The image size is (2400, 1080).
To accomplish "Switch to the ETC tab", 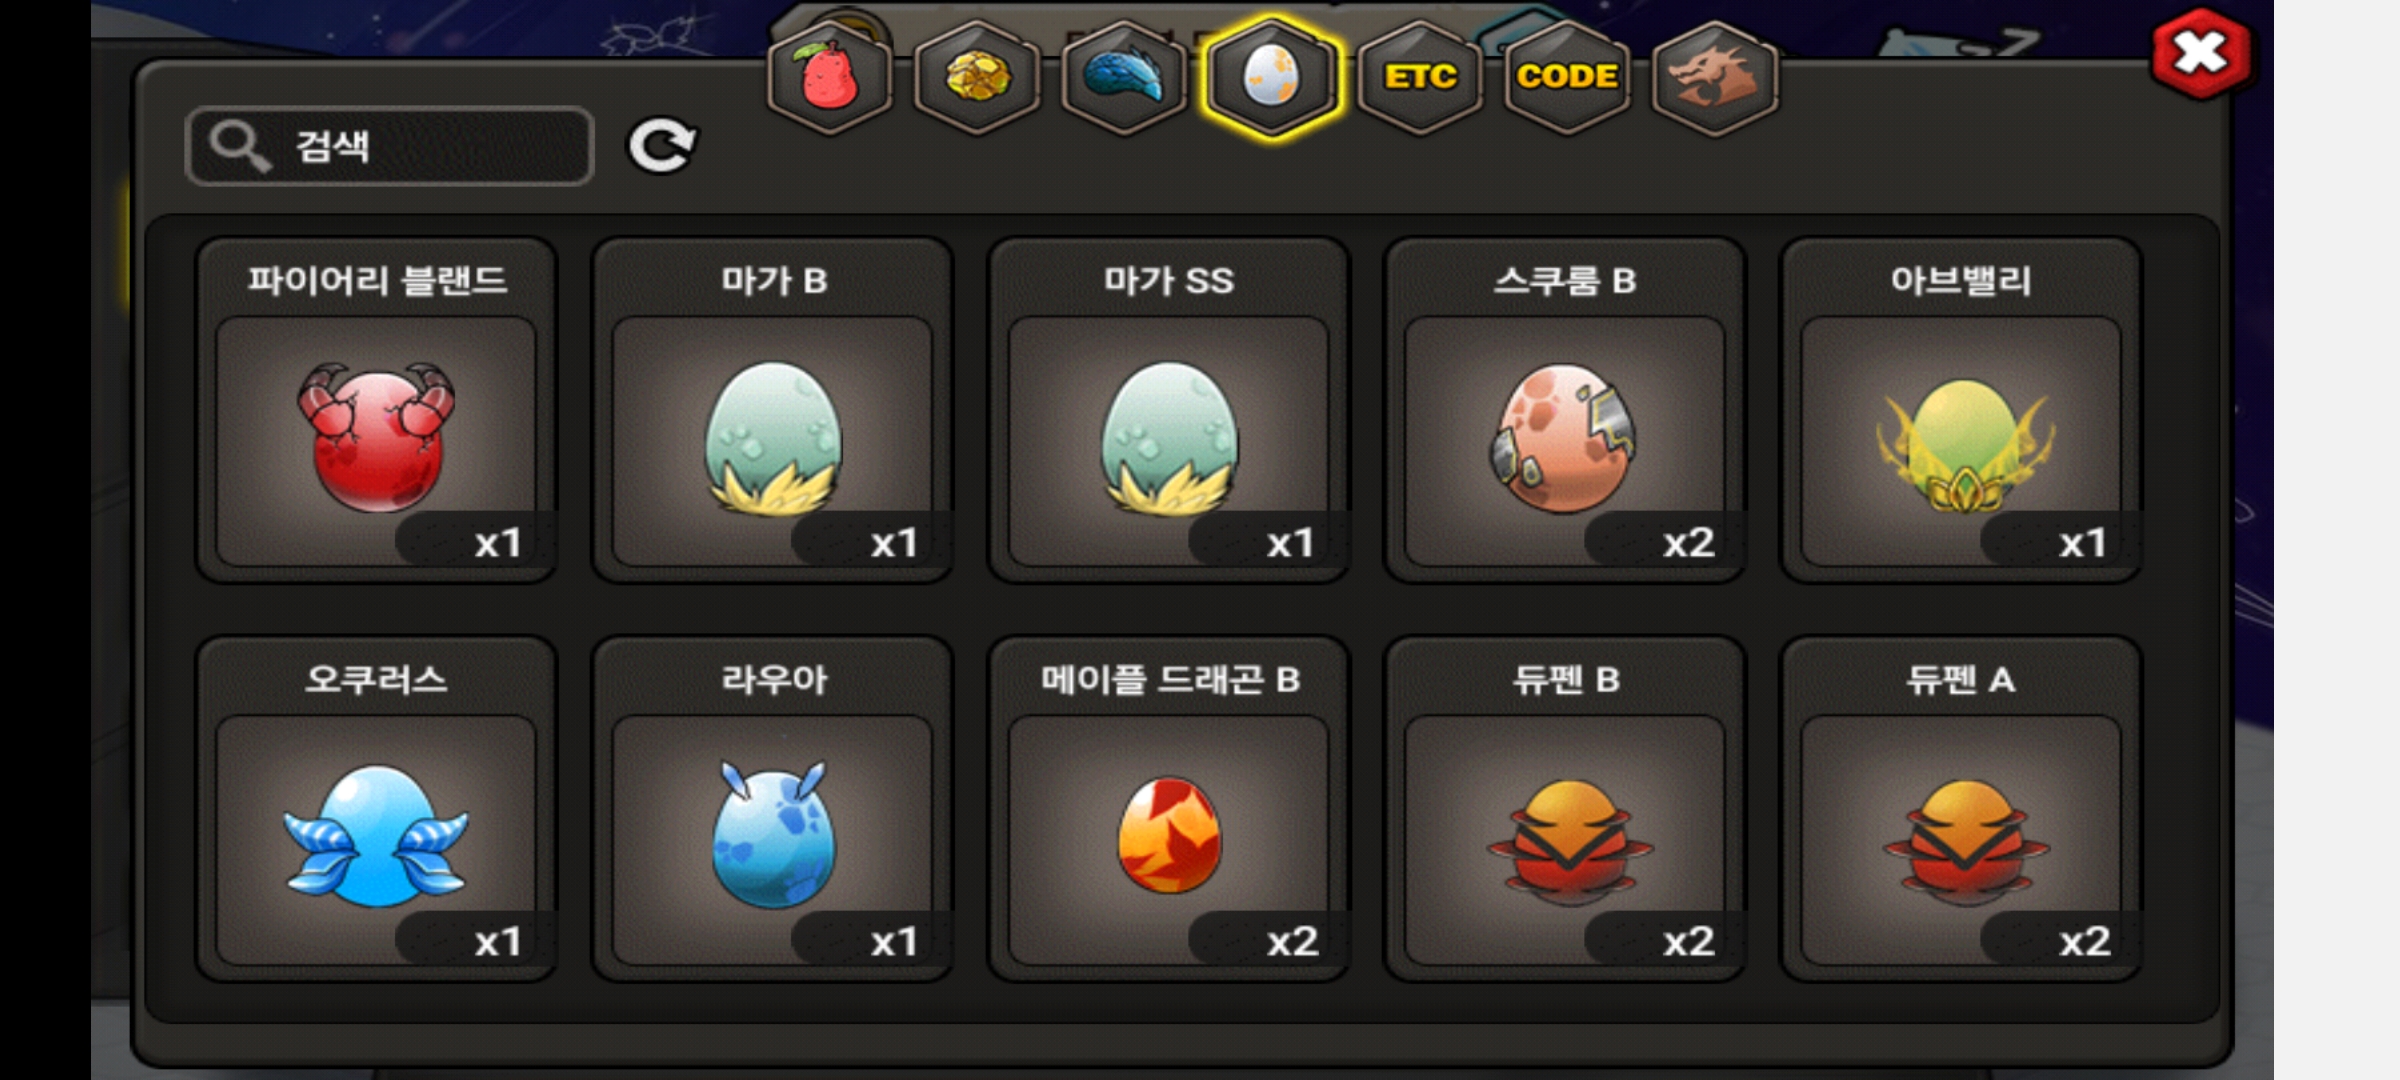I will (x=1419, y=77).
